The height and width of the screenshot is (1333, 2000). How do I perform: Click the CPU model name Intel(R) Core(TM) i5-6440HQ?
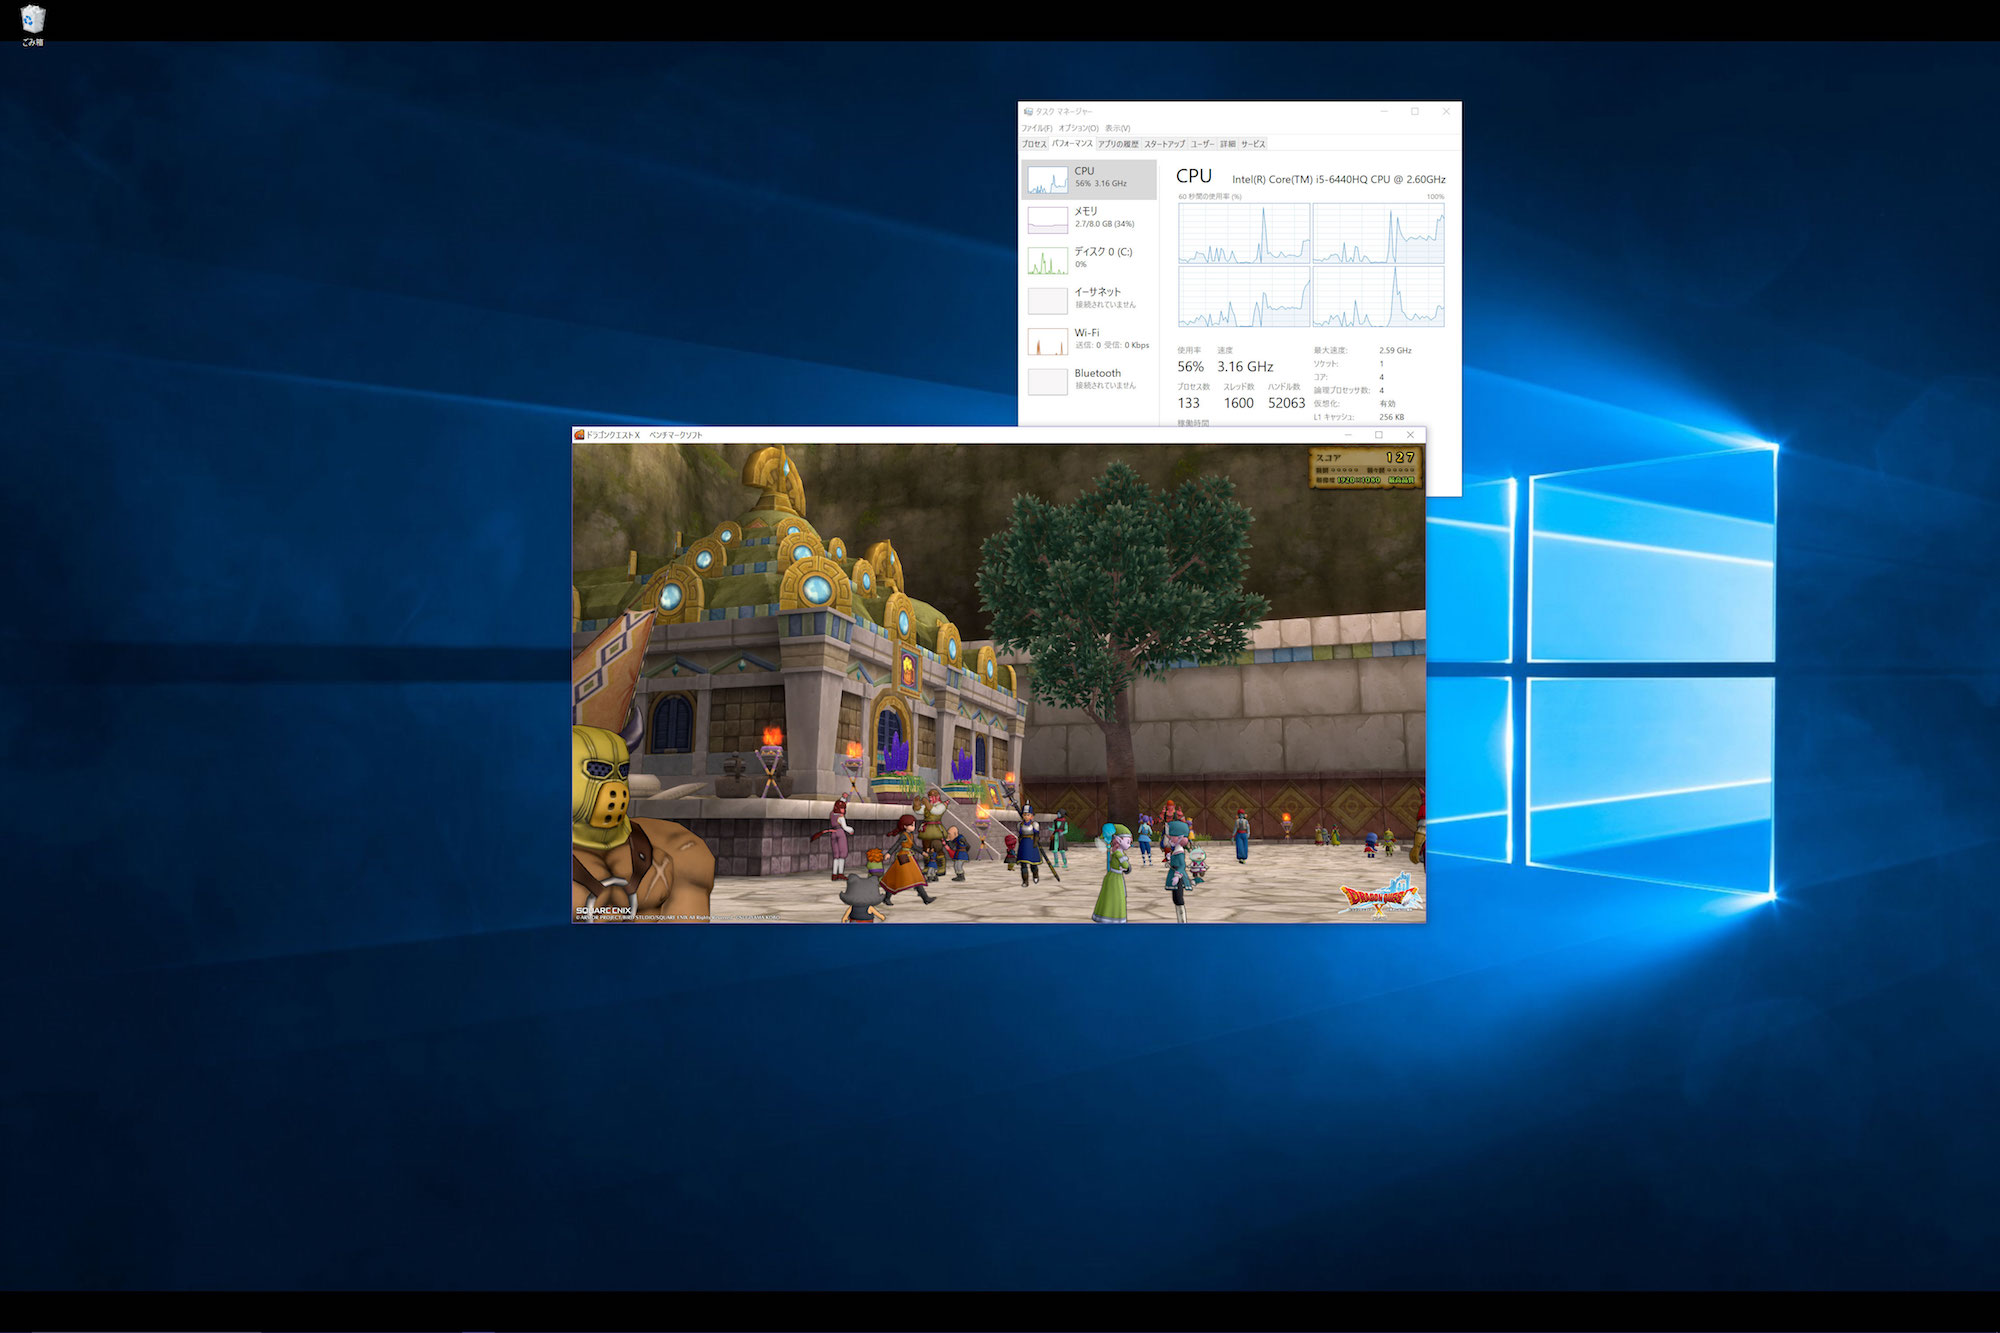point(1338,179)
